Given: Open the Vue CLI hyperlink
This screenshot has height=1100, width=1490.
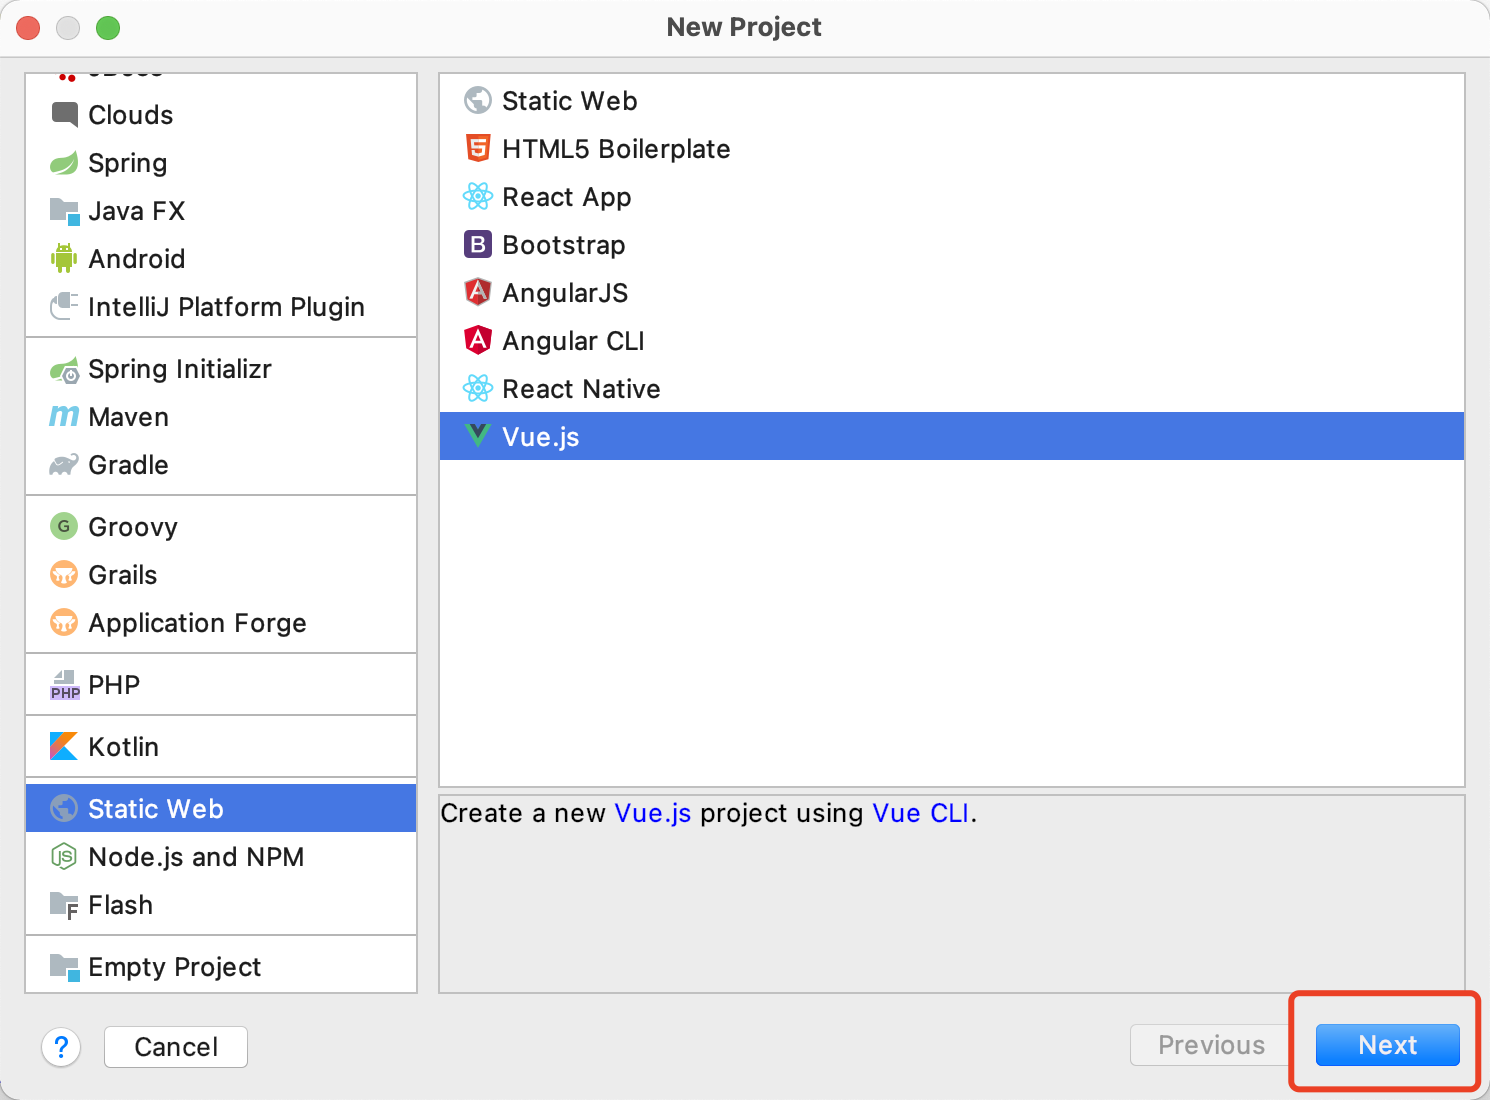Looking at the screenshot, I should tap(920, 813).
